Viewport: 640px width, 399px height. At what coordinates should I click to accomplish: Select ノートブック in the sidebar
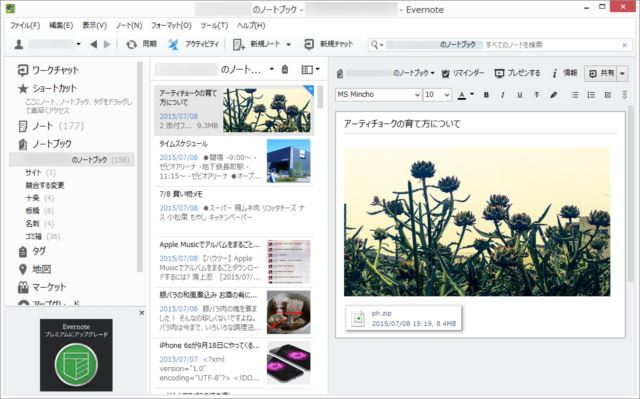[45, 144]
